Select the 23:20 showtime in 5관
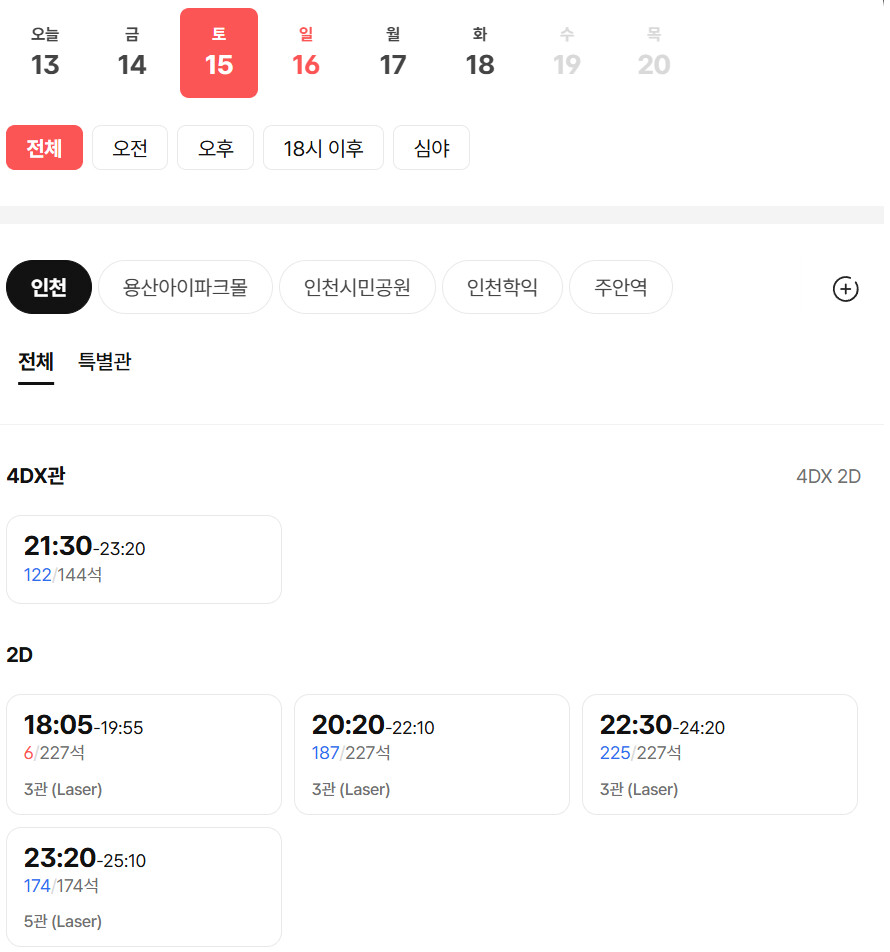 click(x=144, y=886)
